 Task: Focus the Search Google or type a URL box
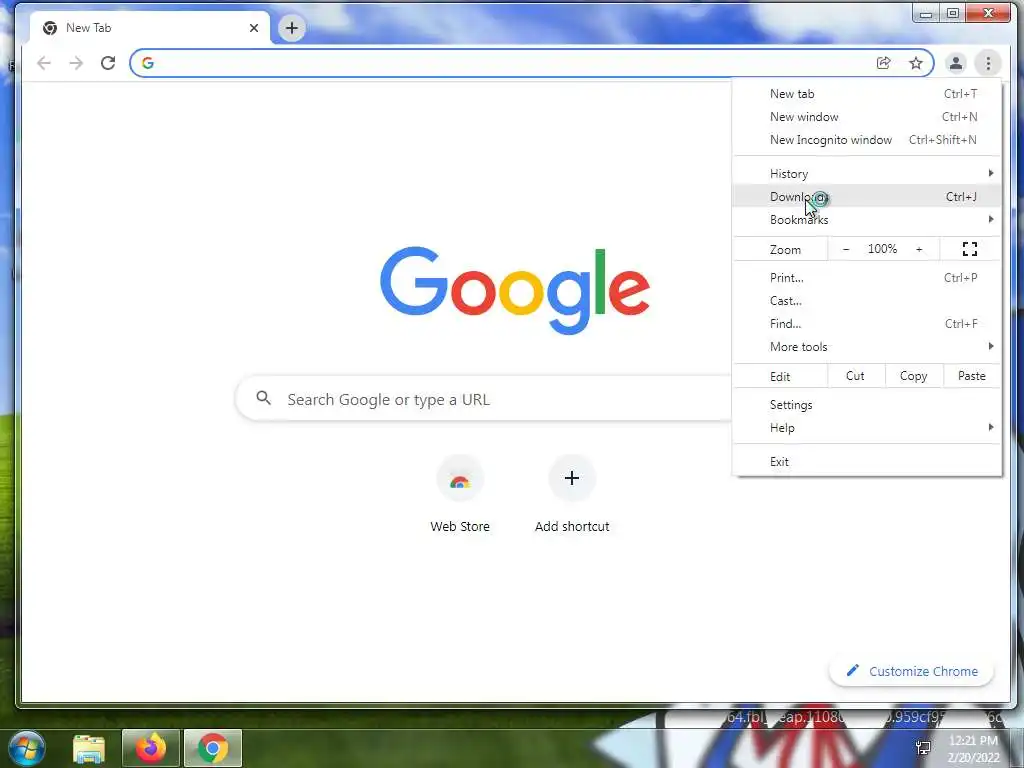(483, 399)
